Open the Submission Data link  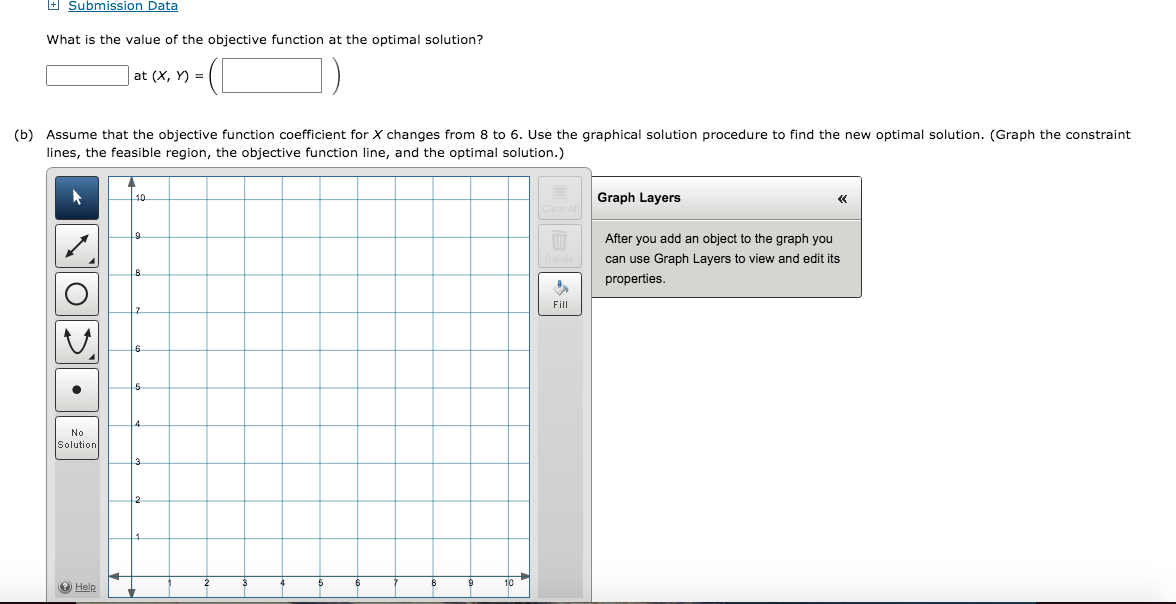point(123,6)
